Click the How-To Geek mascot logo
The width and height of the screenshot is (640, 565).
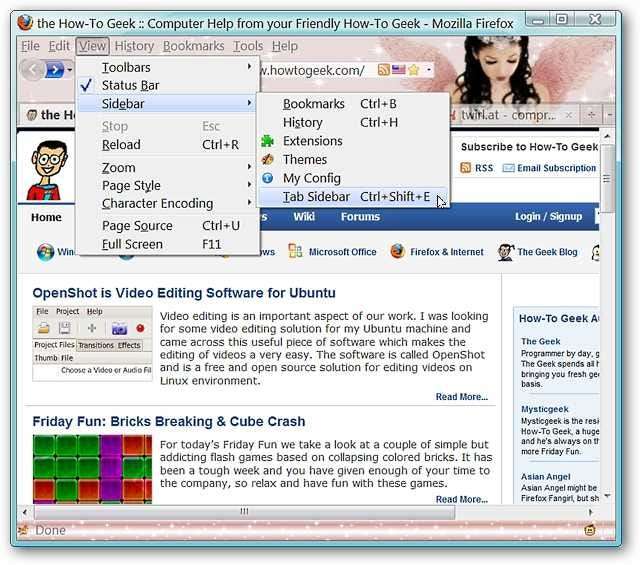(49, 170)
